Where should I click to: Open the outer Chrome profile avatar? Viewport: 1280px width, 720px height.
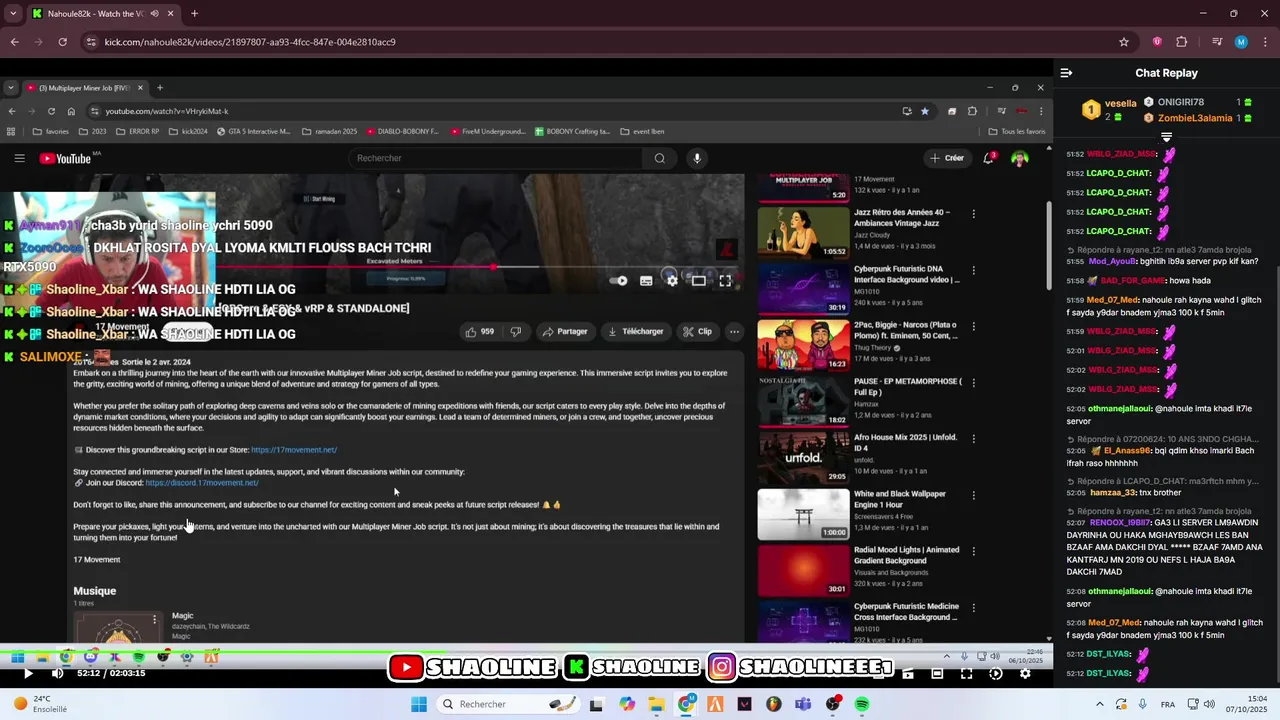click(x=1241, y=42)
